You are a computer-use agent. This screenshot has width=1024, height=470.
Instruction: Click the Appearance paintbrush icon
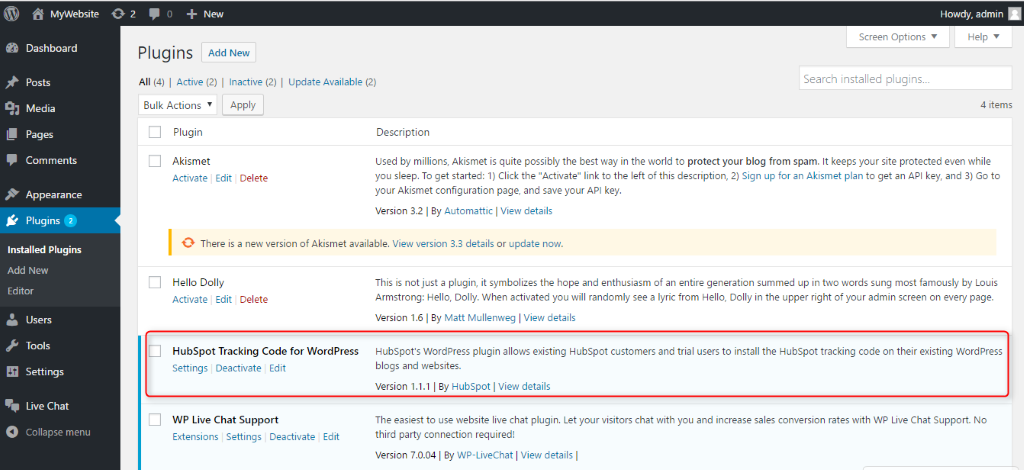(12, 195)
